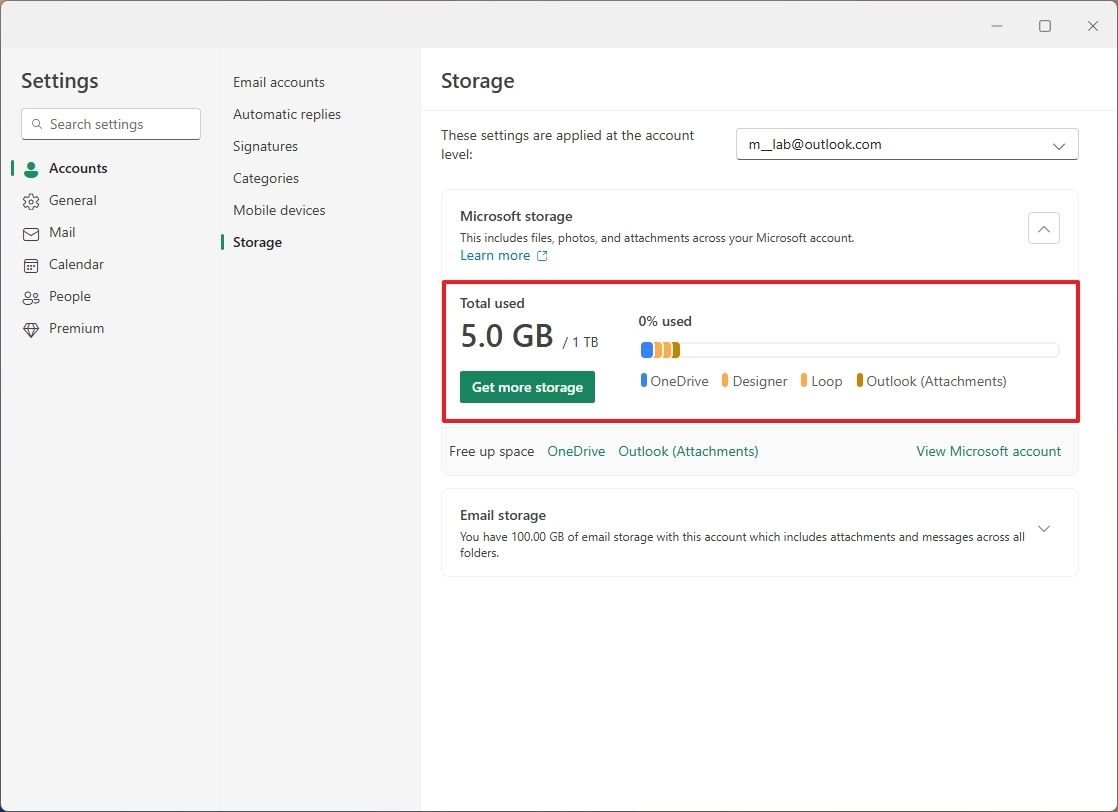Open the Accounts section in Settings
Screen dimensions: 1118x812
click(x=78, y=168)
